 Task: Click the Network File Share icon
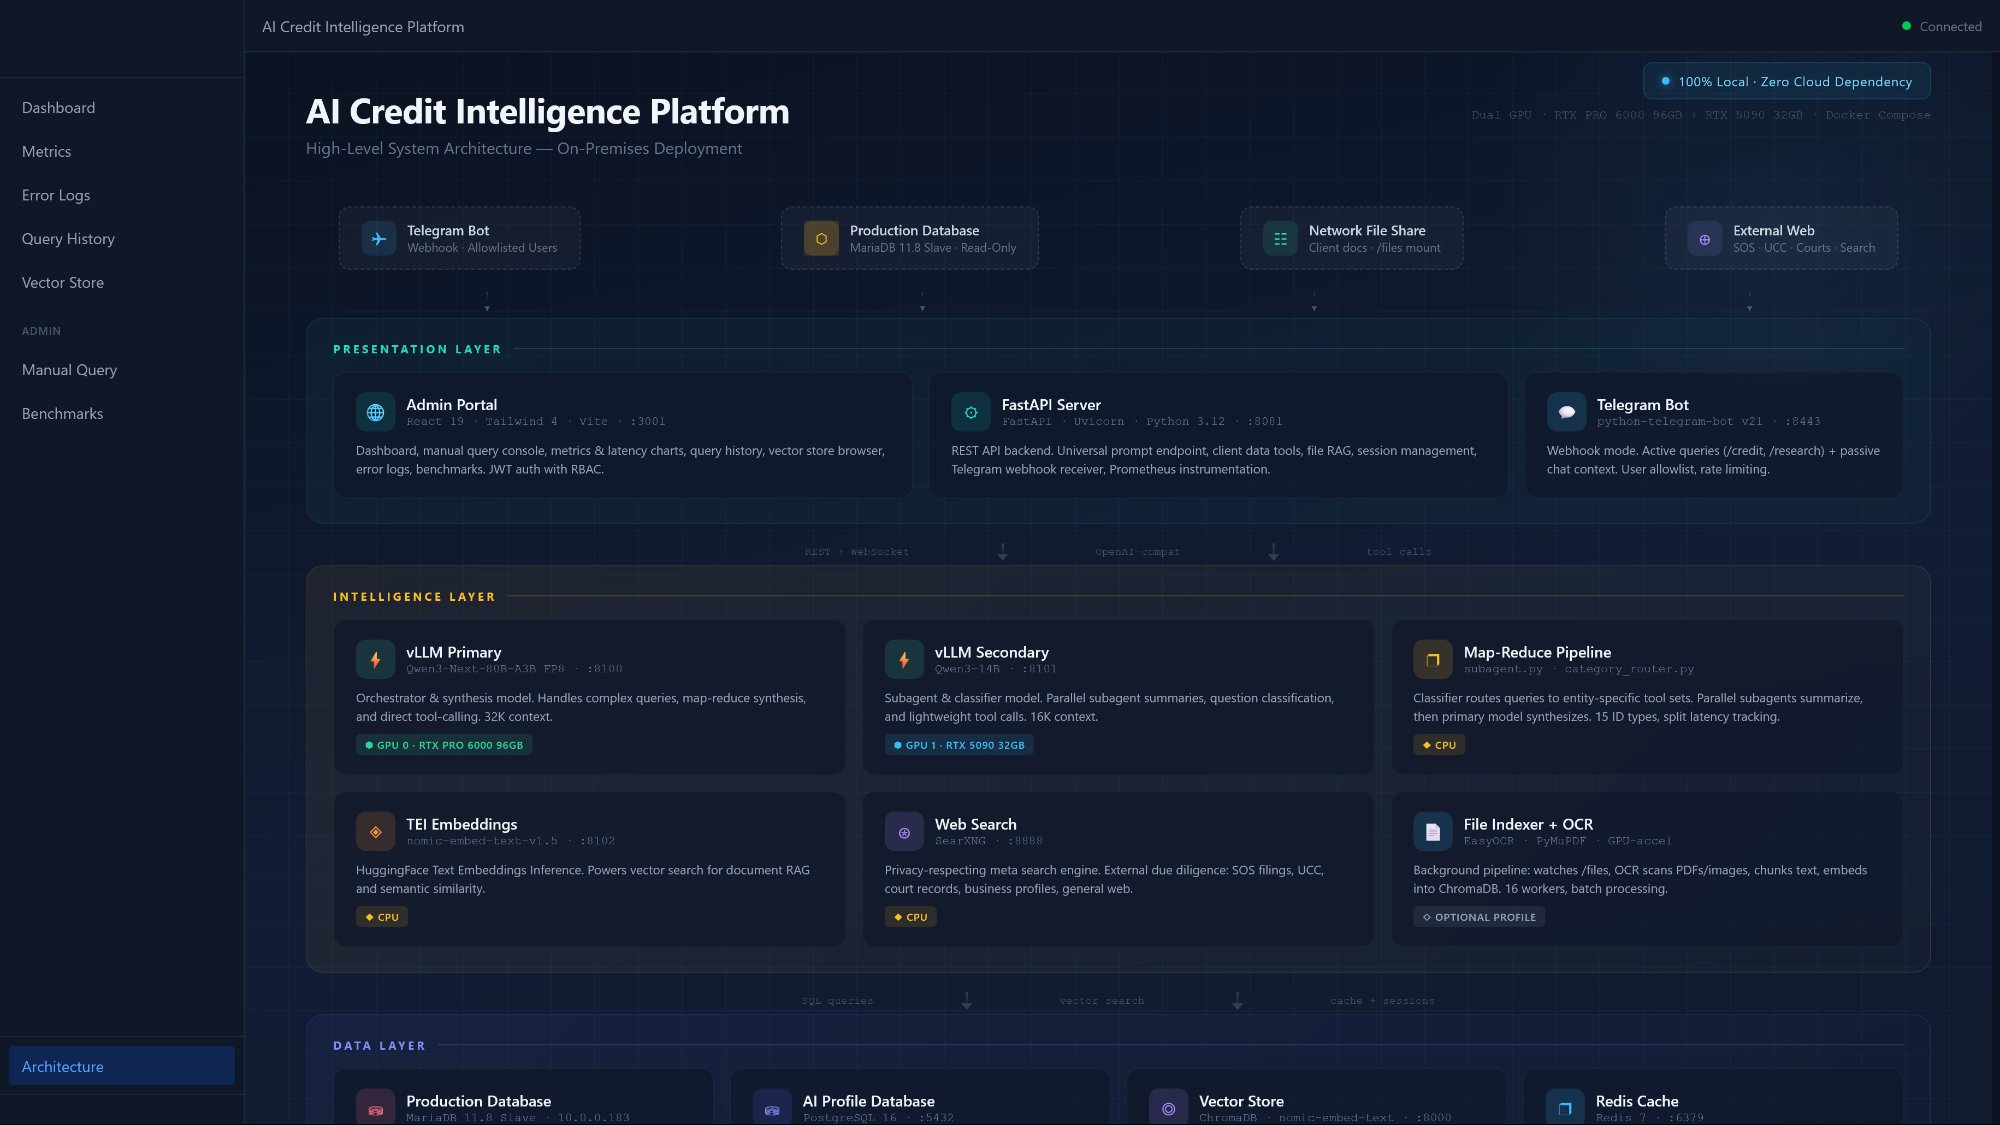coord(1280,239)
